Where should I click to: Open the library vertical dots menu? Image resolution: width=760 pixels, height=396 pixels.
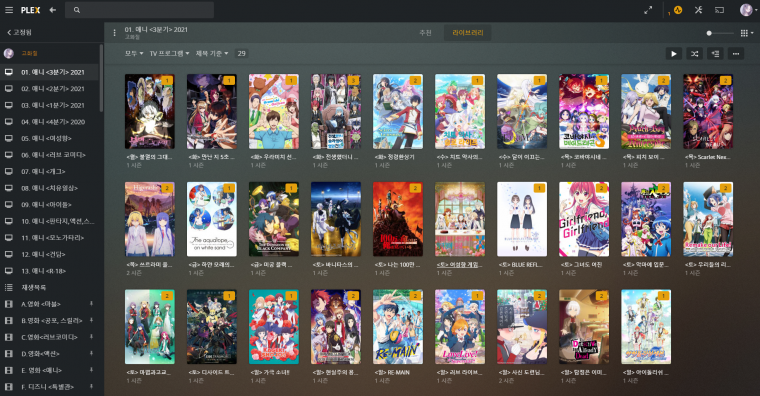114,33
